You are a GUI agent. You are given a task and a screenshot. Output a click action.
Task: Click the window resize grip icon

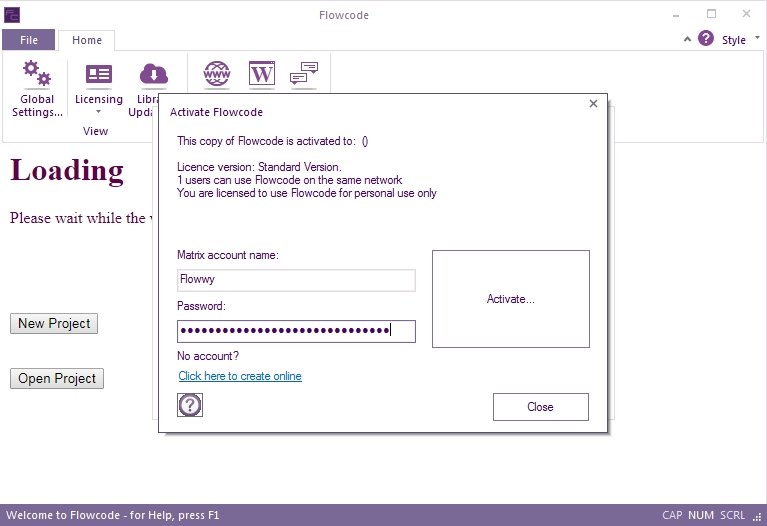[759, 517]
